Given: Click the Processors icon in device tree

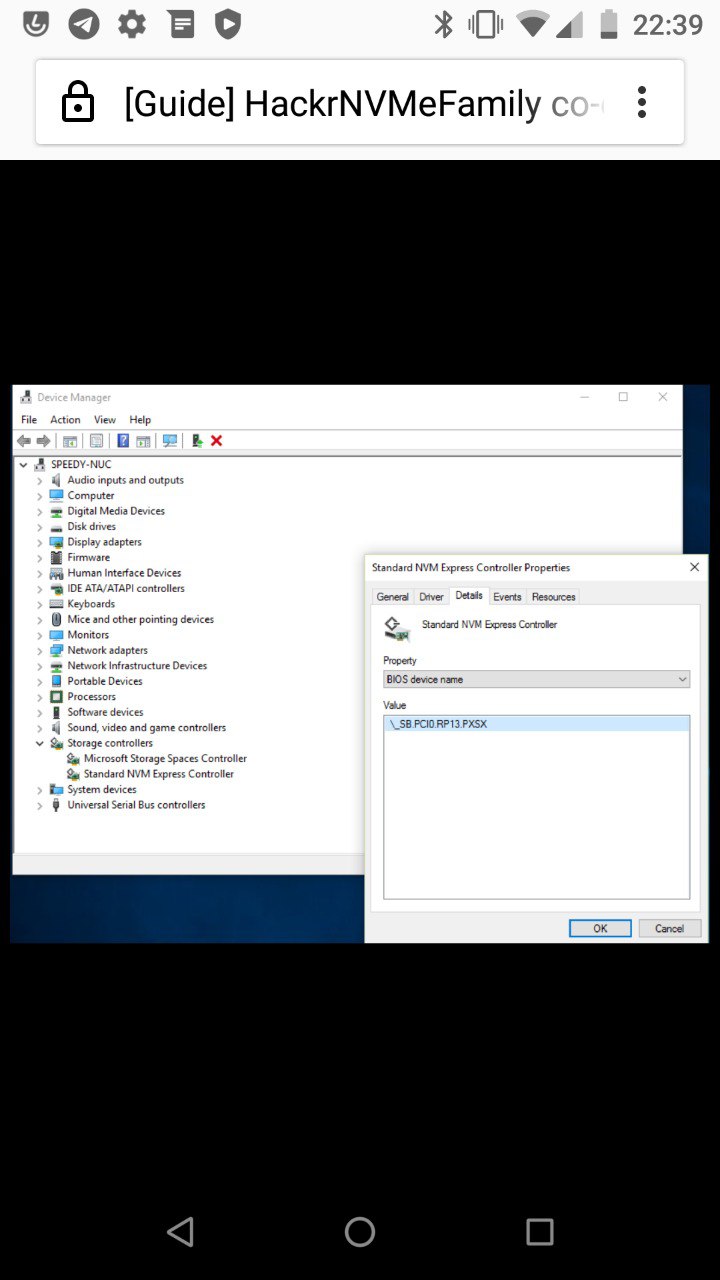Looking at the screenshot, I should (x=57, y=696).
